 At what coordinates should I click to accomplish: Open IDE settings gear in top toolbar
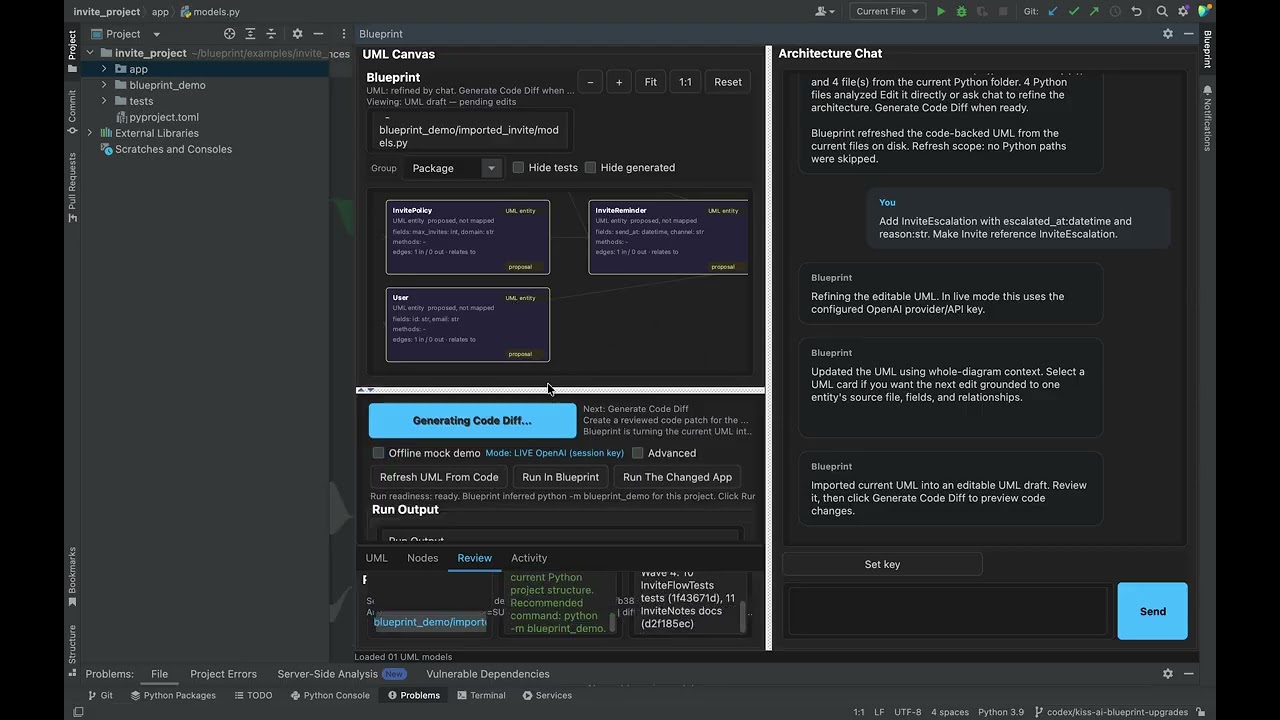[1184, 12]
